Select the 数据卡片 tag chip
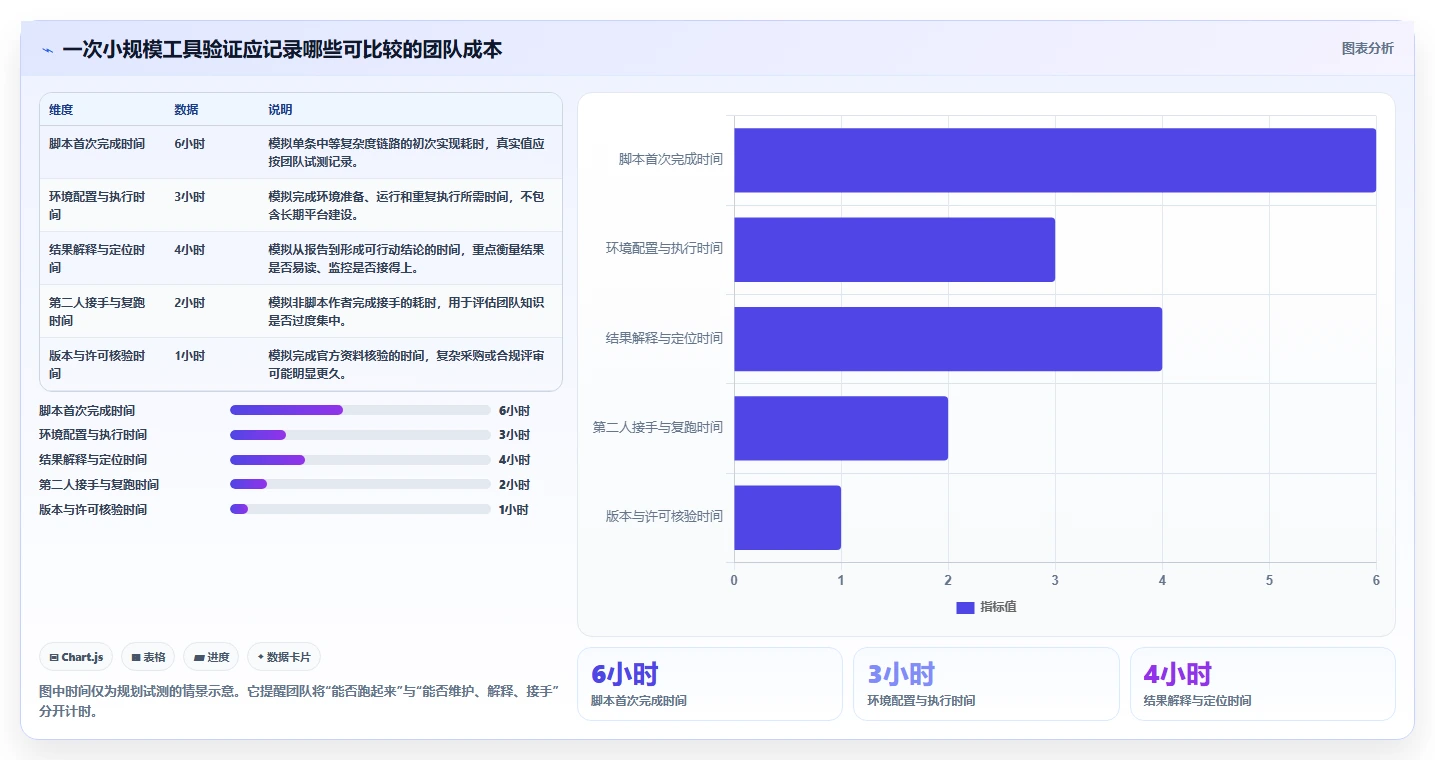1435x760 pixels. 284,657
